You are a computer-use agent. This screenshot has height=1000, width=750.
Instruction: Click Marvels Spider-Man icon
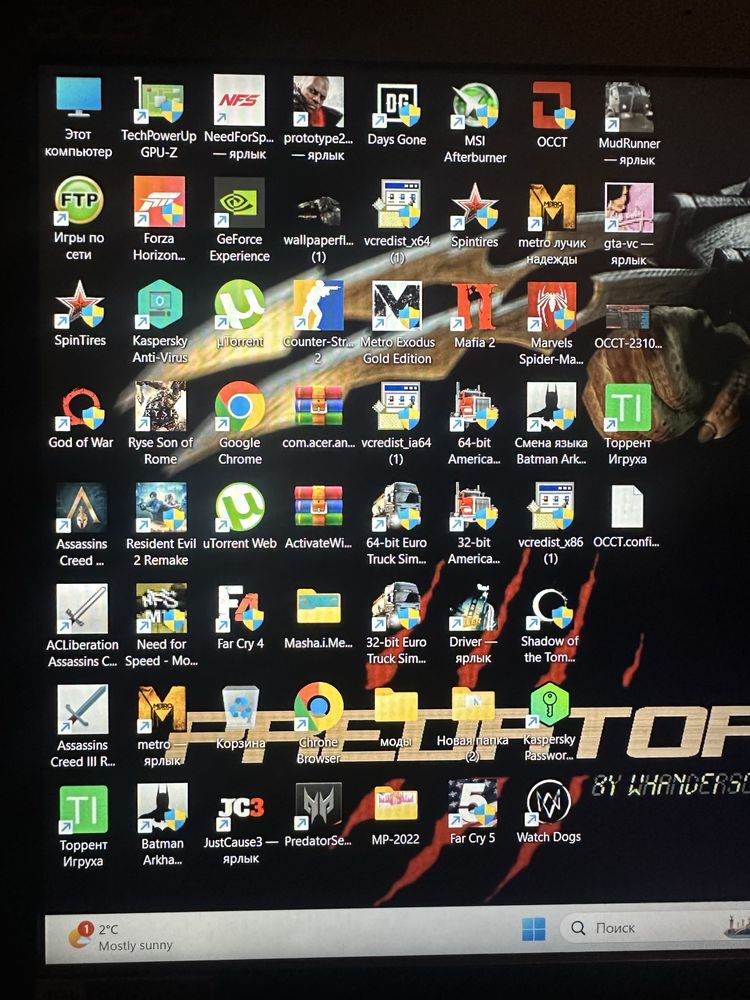[x=552, y=307]
